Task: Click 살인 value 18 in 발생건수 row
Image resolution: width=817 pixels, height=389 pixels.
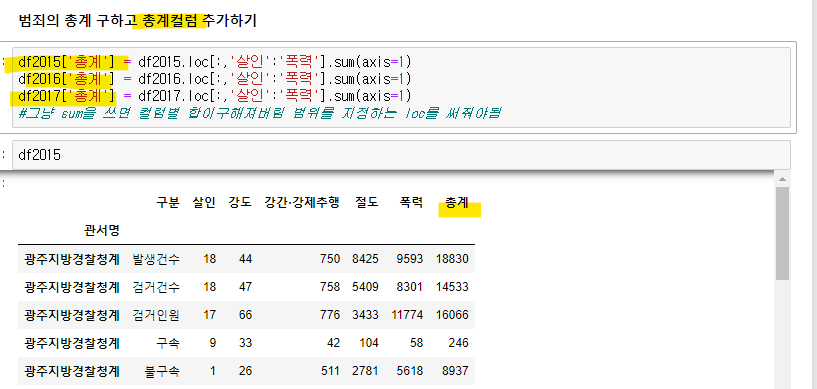Action: [x=209, y=259]
